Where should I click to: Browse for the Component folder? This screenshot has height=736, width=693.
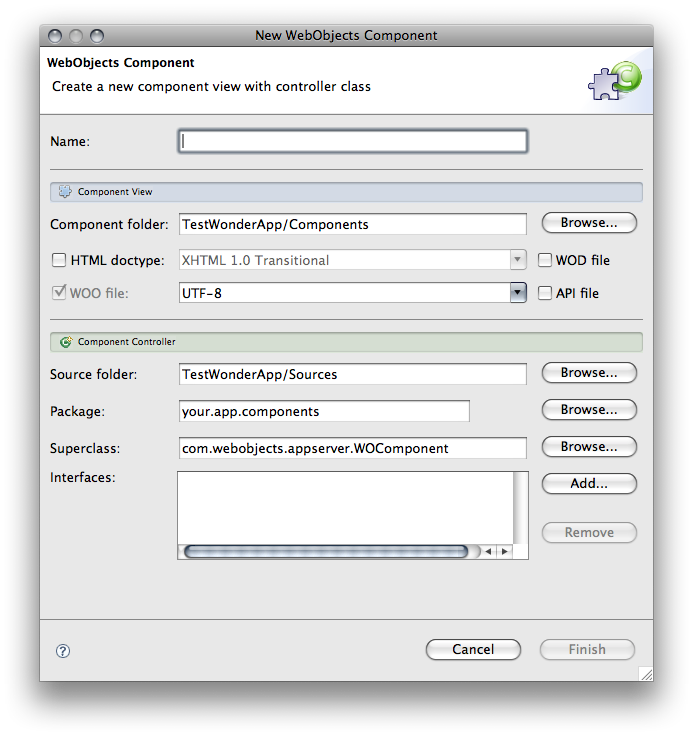pyautogui.click(x=589, y=222)
